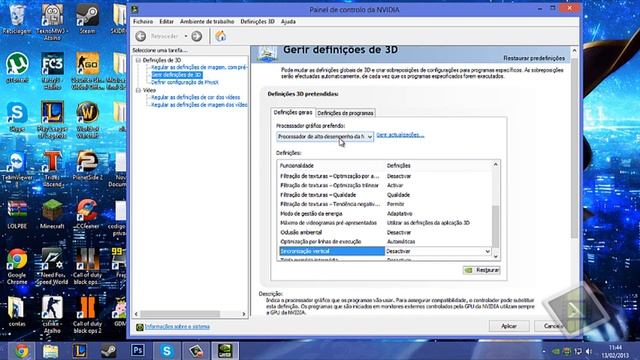This screenshot has width=640, height=360.
Task: Launch Counter-Strike Global Offensive shortcut
Action: (87, 71)
